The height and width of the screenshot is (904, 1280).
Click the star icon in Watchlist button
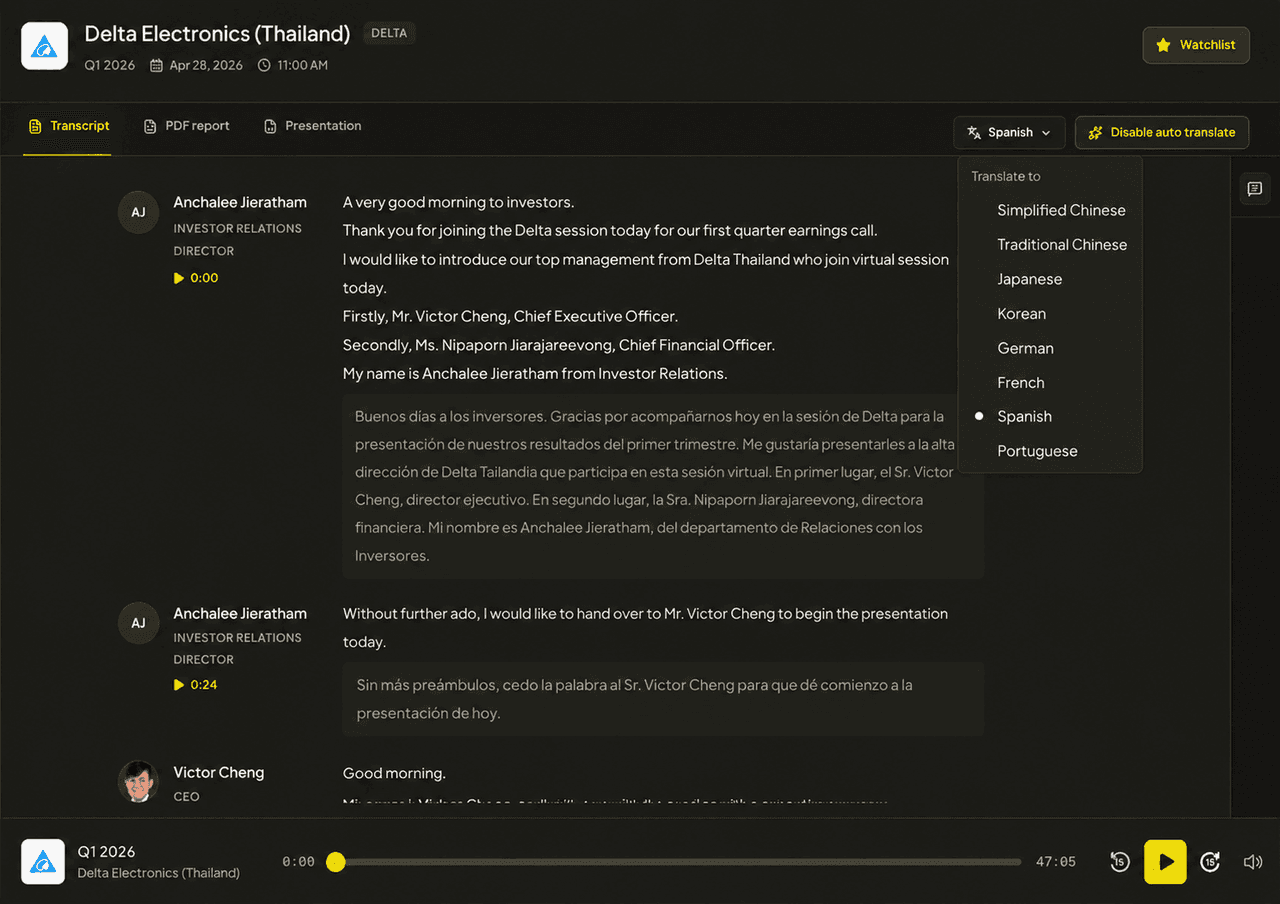point(1163,45)
